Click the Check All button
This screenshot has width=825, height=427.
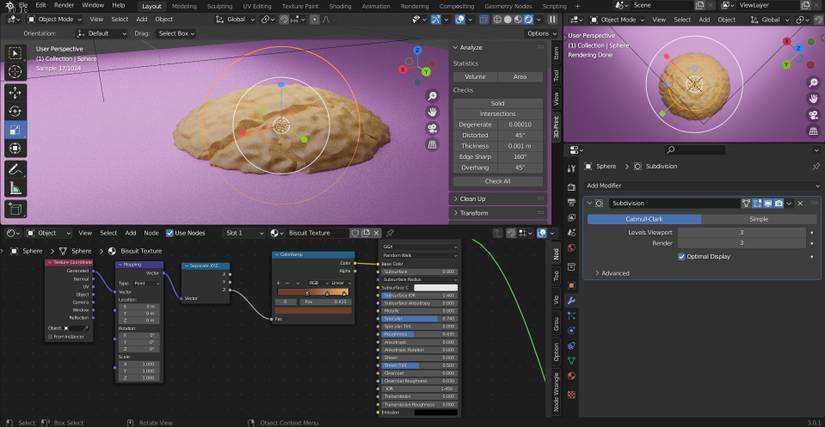pyautogui.click(x=498, y=181)
